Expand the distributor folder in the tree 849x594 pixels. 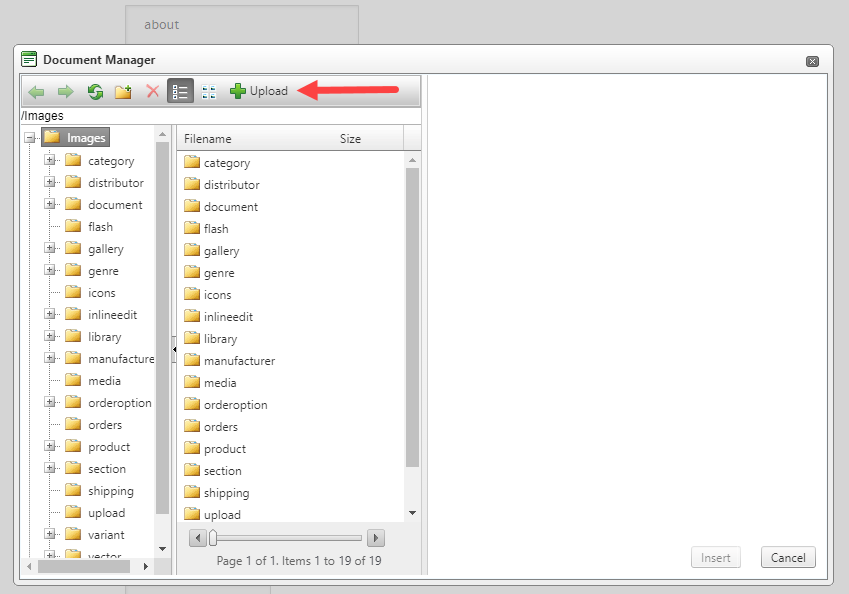(x=50, y=182)
